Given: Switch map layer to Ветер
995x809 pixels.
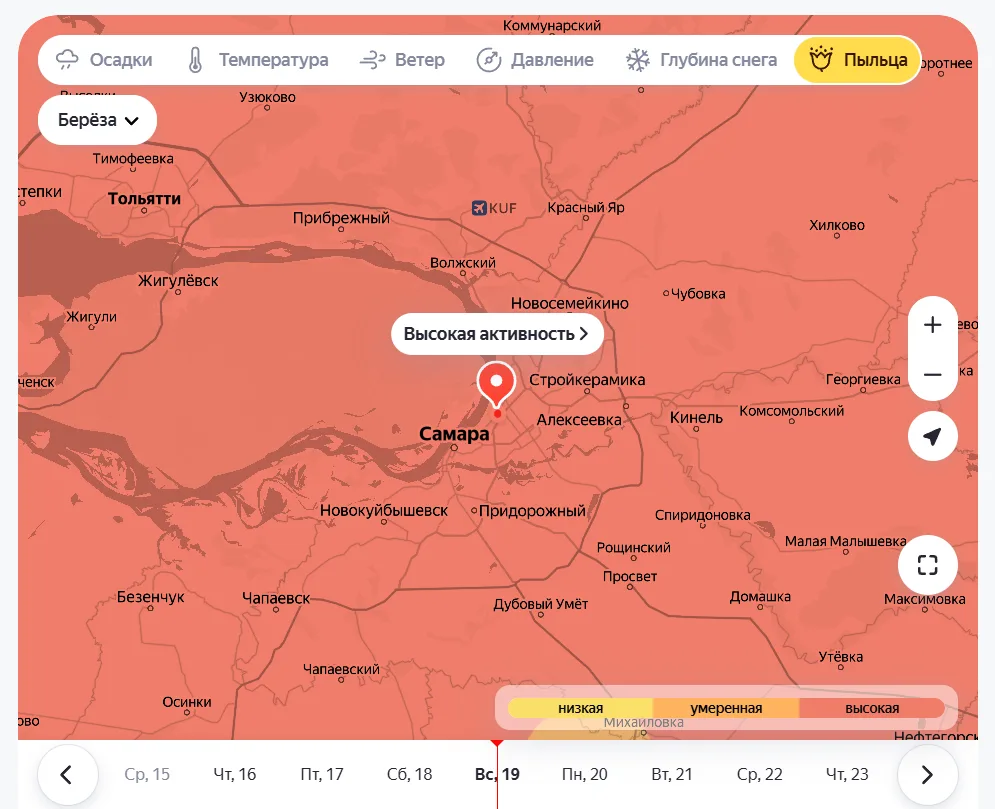Looking at the screenshot, I should tap(402, 60).
